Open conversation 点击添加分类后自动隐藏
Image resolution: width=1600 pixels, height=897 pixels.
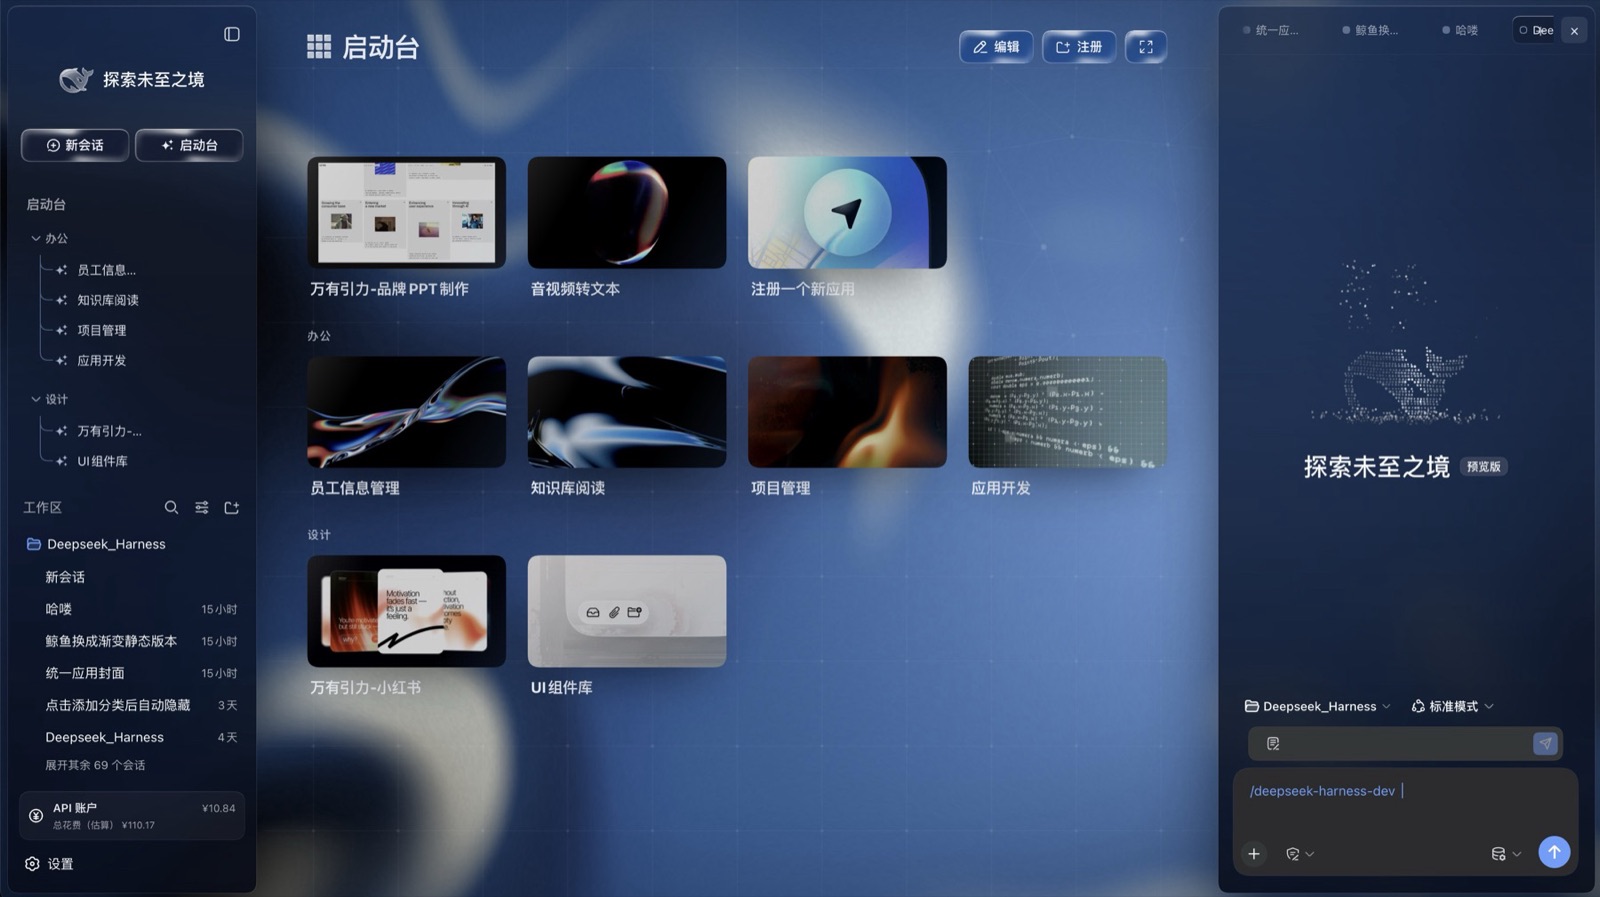point(132,705)
